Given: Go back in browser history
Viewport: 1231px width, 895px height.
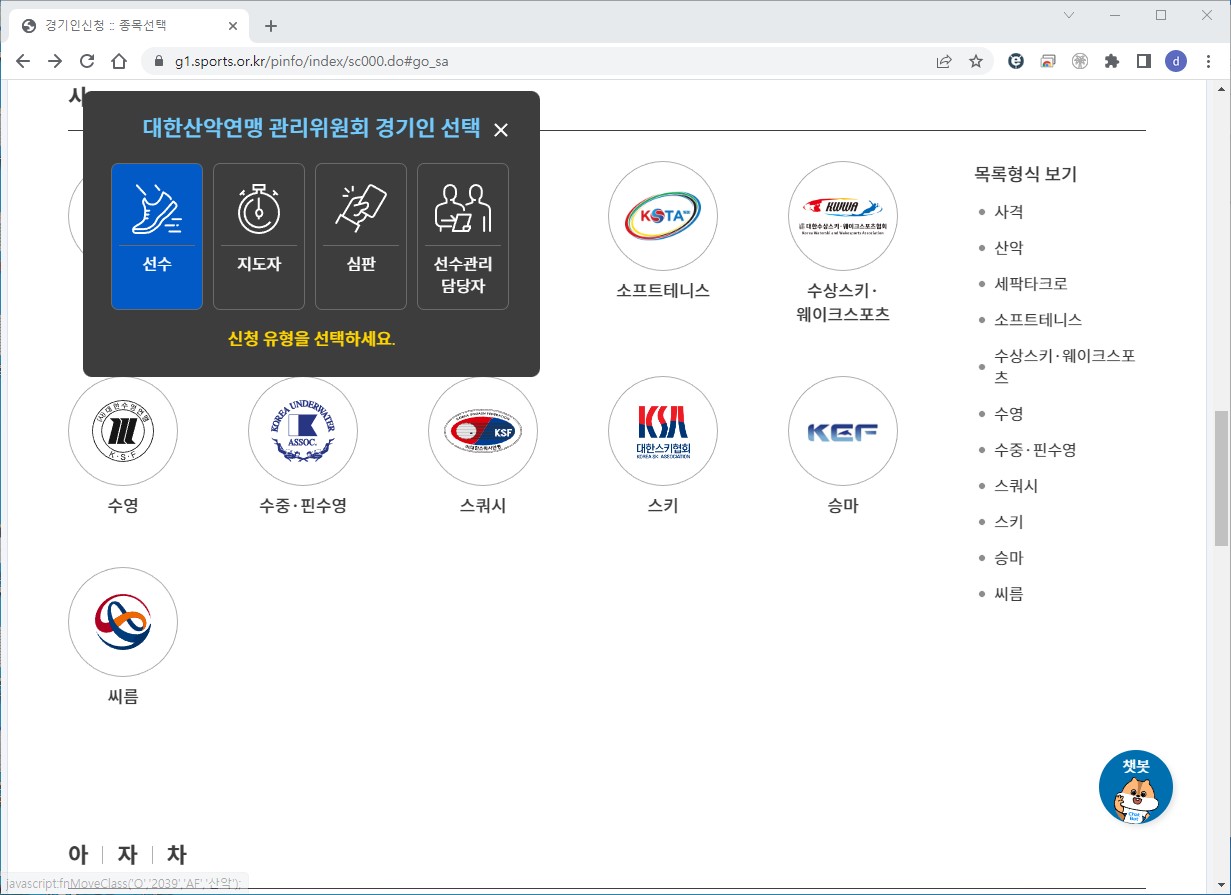Looking at the screenshot, I should (23, 61).
